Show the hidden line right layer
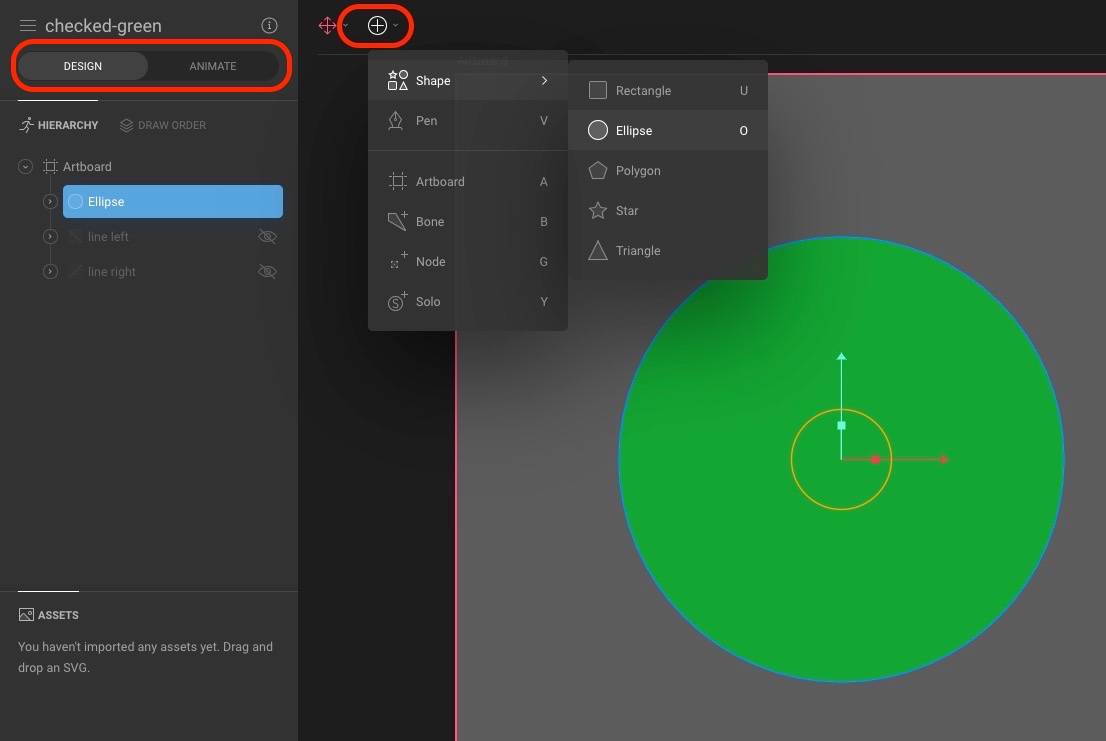Viewport: 1106px width, 741px height. tap(267, 271)
